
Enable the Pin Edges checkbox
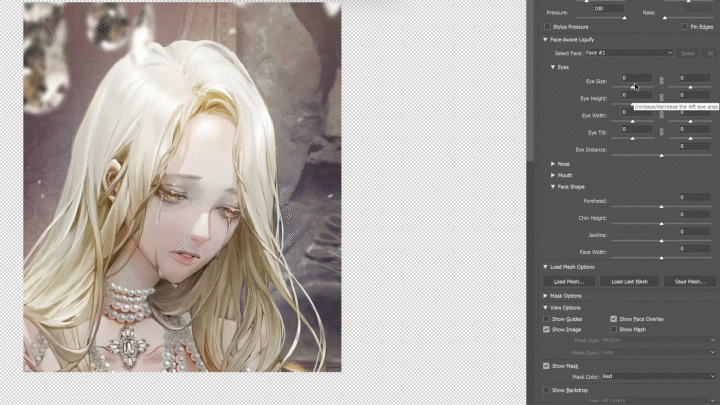click(x=684, y=27)
